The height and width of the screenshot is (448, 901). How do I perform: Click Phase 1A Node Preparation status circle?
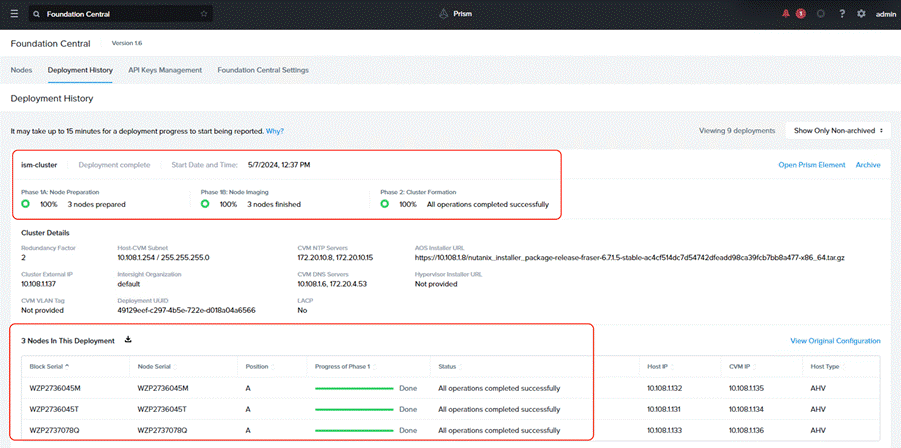[25, 204]
